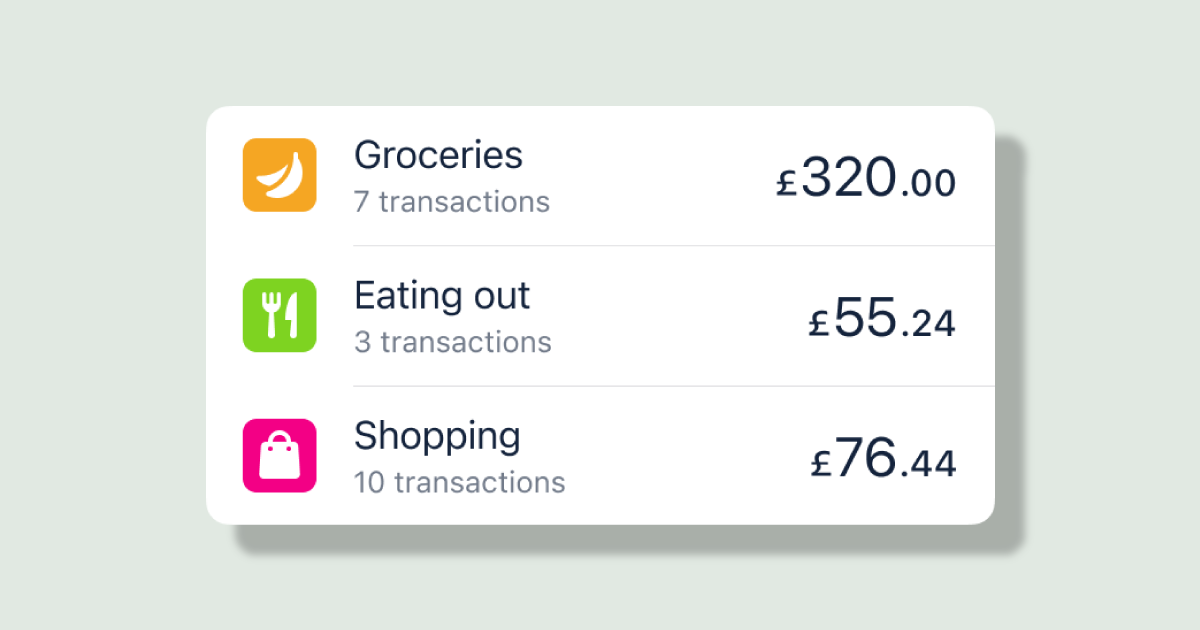Viewport: 1200px width, 630px height.
Task: Select the green fork and knife icon
Action: click(279, 315)
